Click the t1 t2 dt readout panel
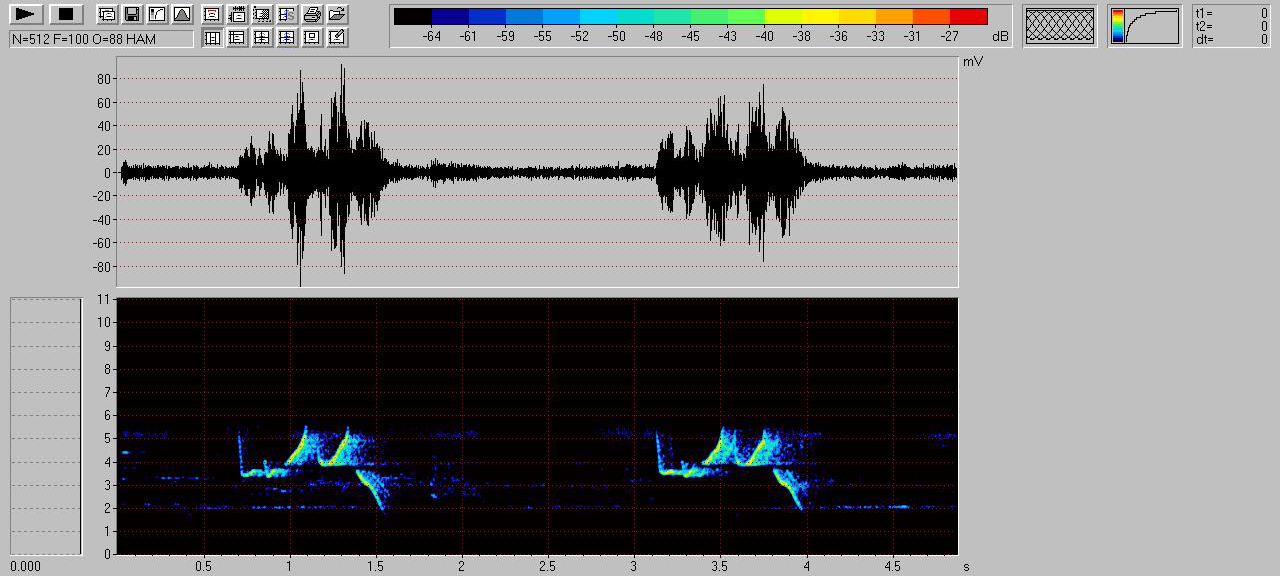The image size is (1280, 576). [1231, 26]
